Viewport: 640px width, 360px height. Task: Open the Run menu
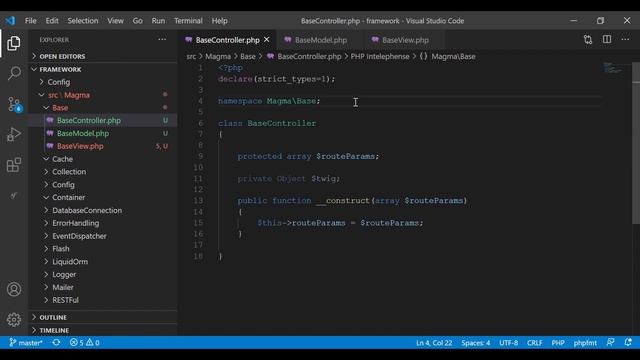158,20
